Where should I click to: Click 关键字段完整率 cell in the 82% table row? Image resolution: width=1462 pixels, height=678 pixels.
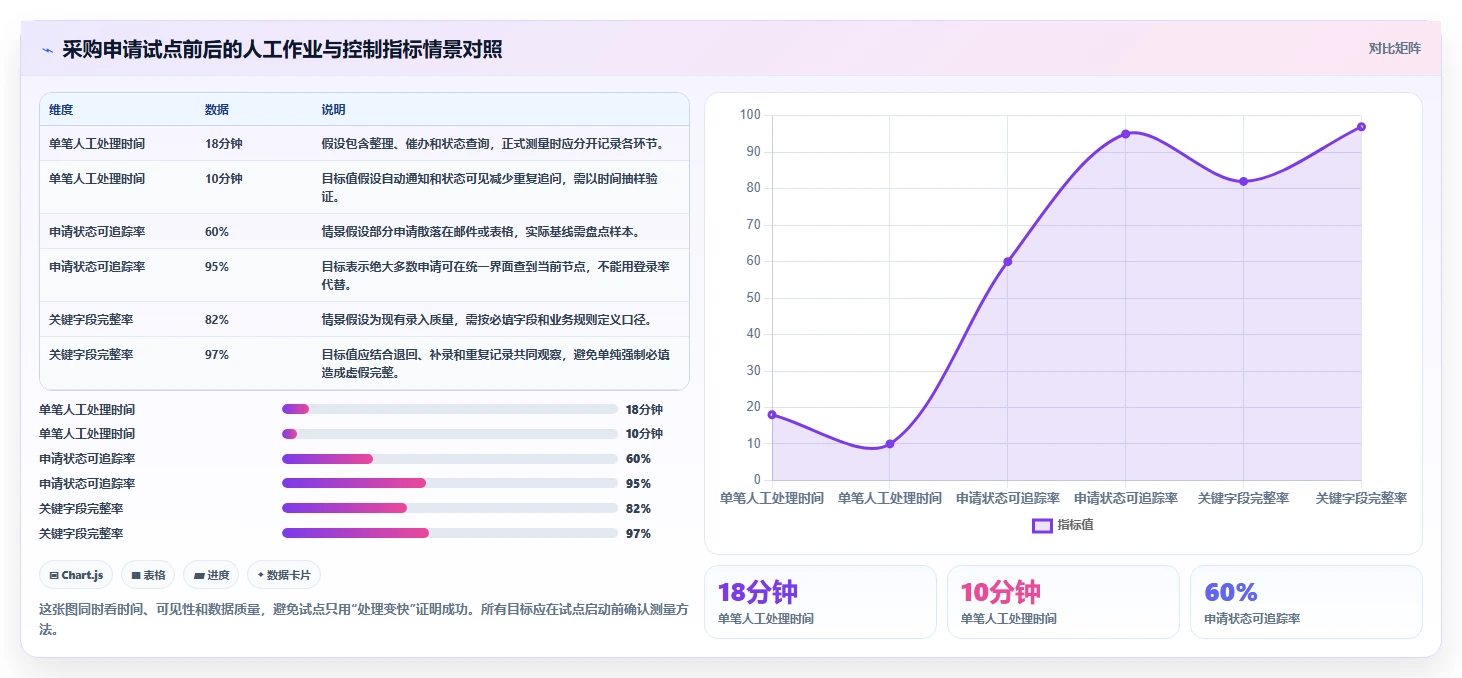91,320
